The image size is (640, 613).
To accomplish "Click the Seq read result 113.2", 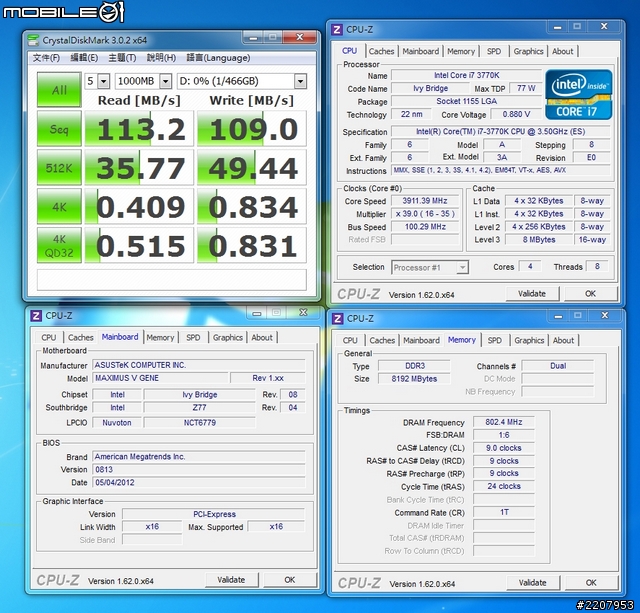I will tap(139, 129).
